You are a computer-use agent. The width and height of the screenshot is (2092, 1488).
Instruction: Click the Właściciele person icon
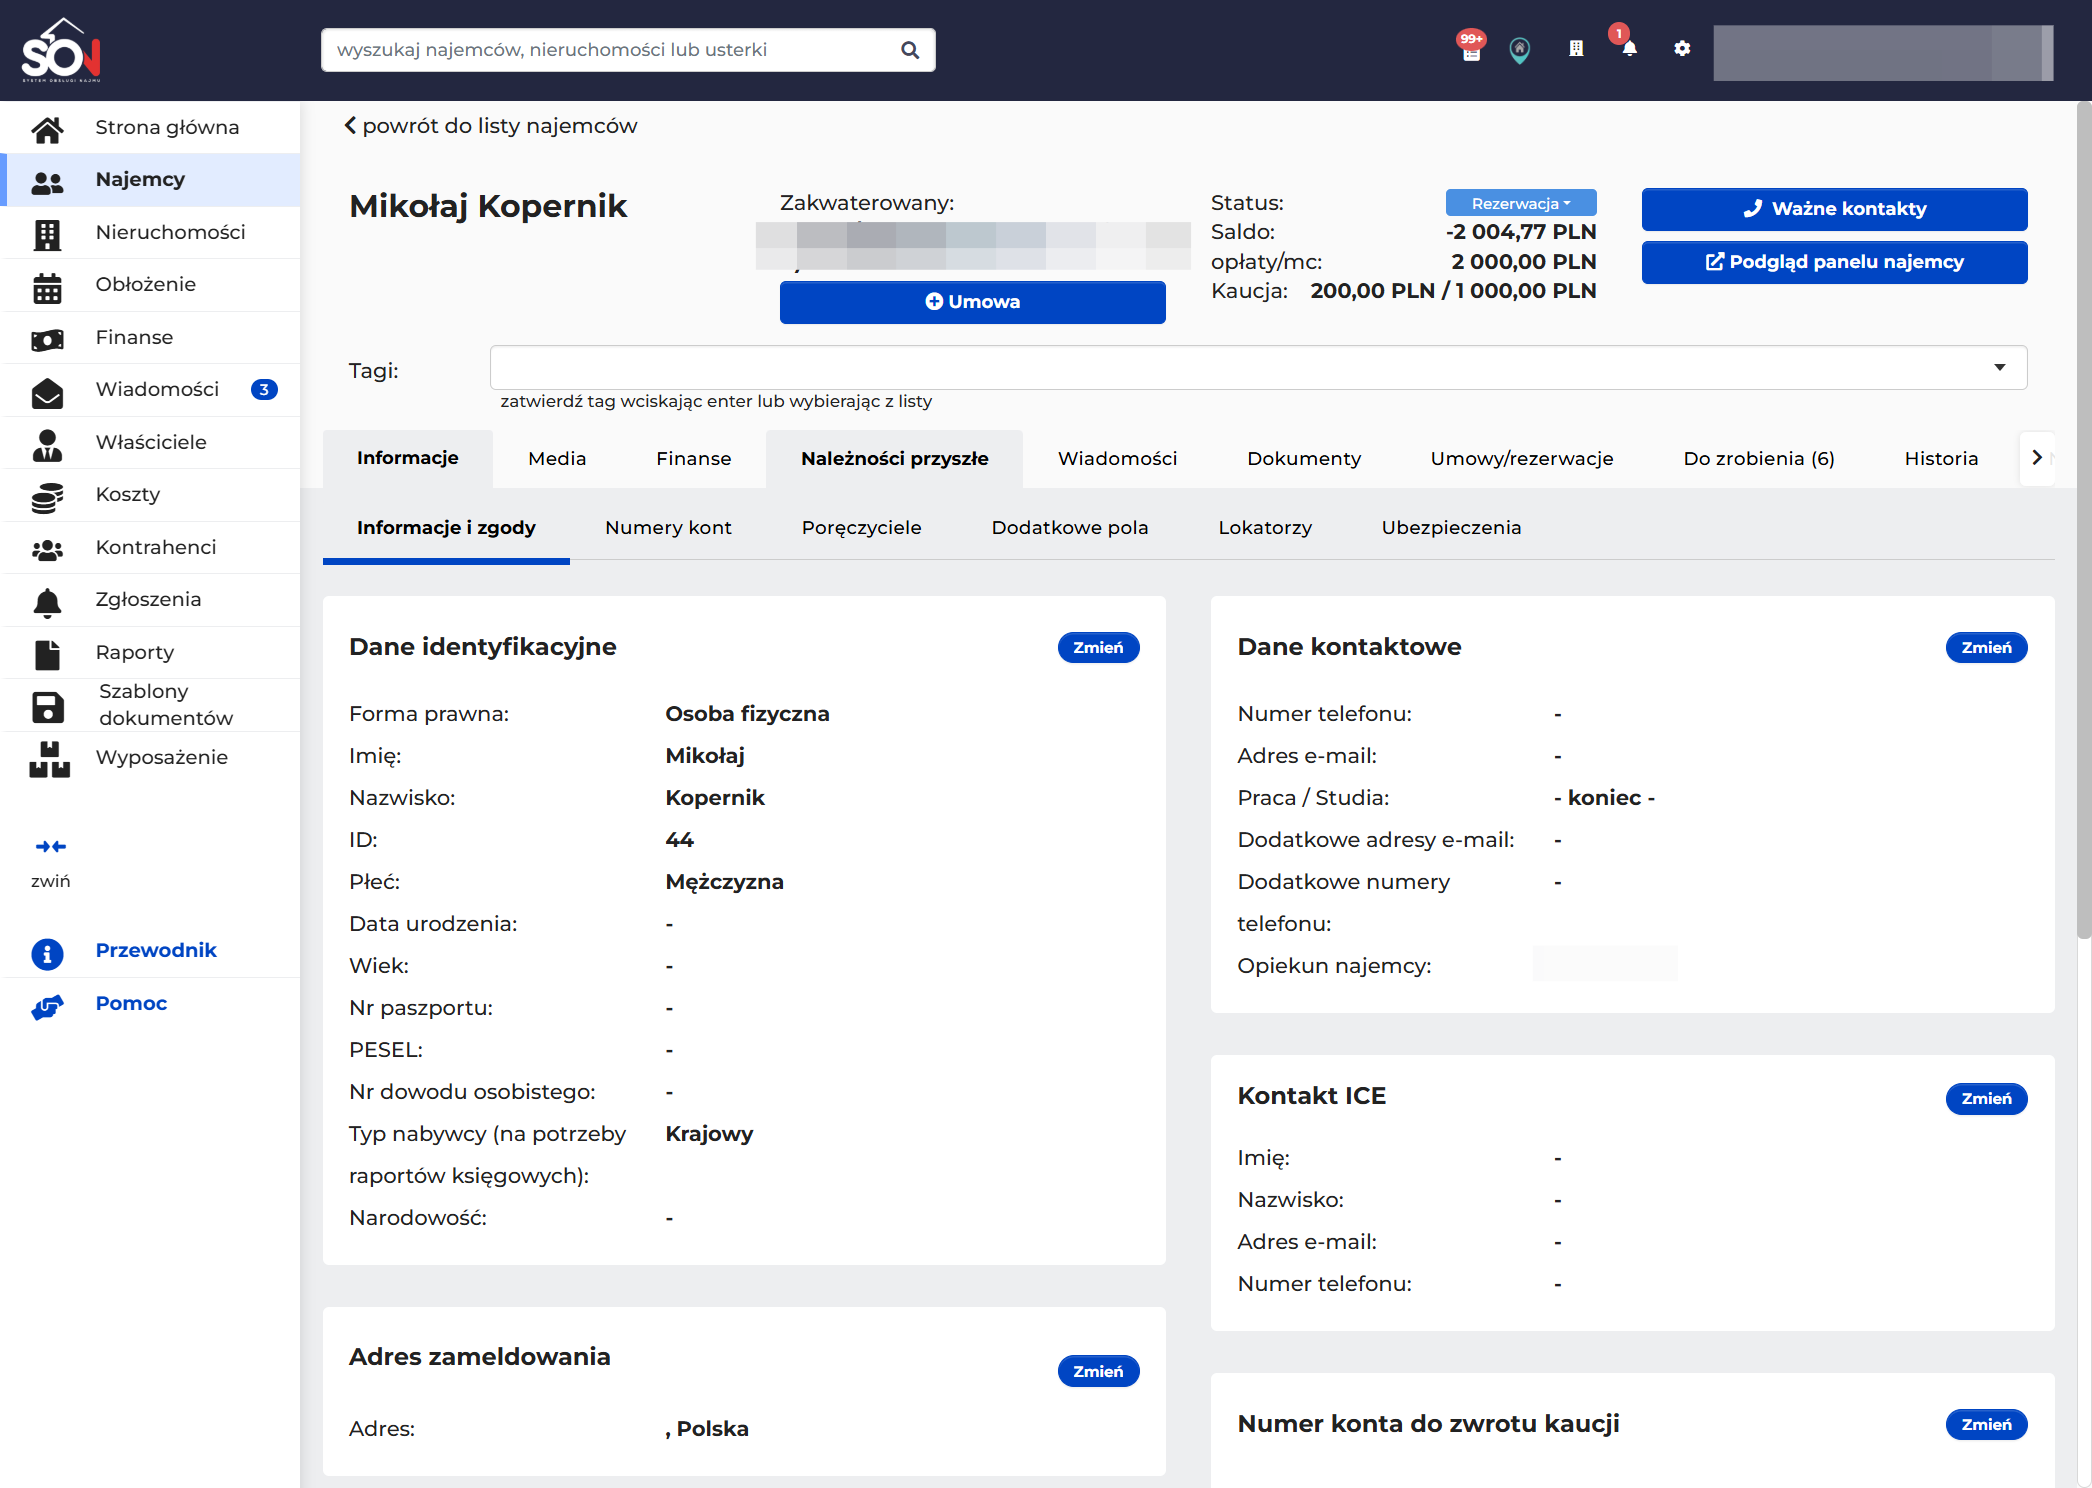tap(47, 444)
